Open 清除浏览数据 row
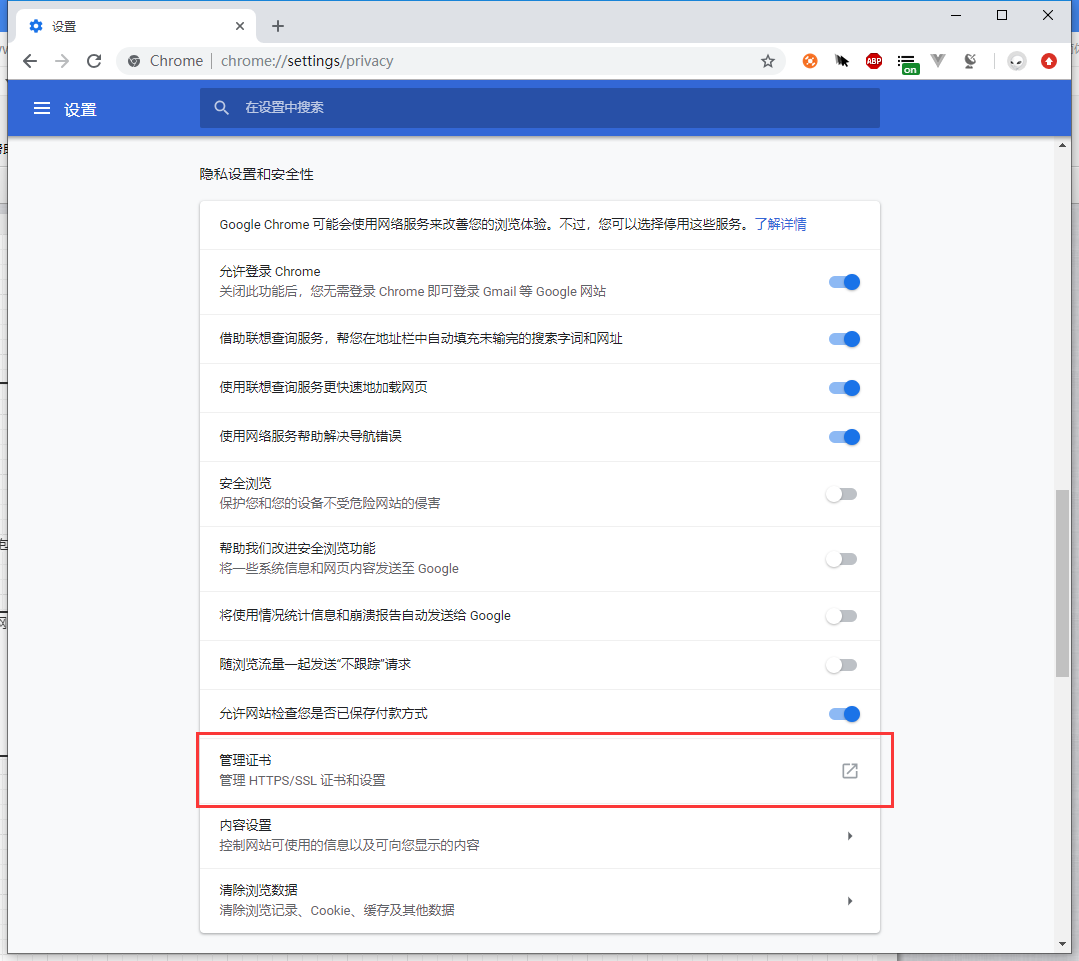The width and height of the screenshot is (1079, 961). pyautogui.click(x=540, y=901)
